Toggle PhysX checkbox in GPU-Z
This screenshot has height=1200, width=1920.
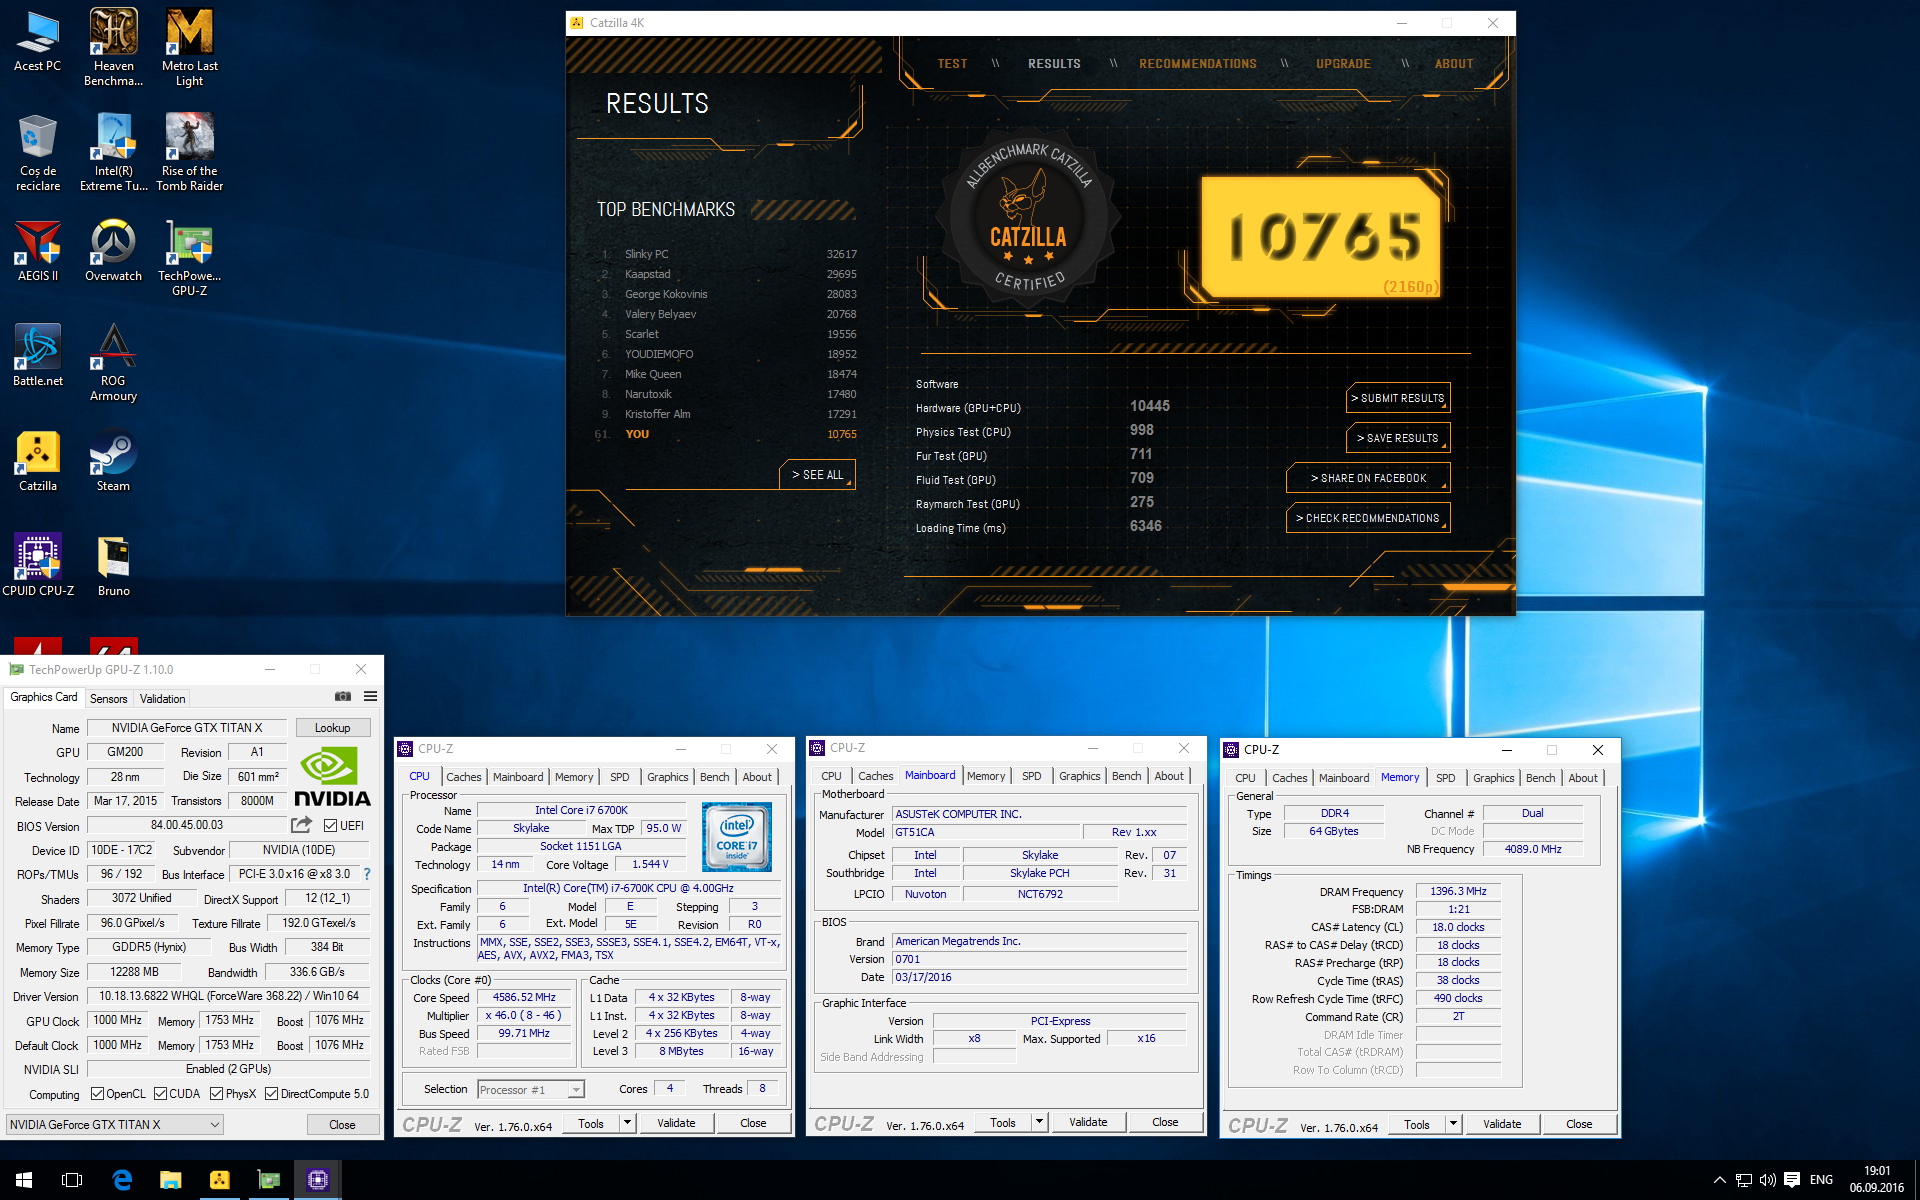pyautogui.click(x=216, y=1094)
